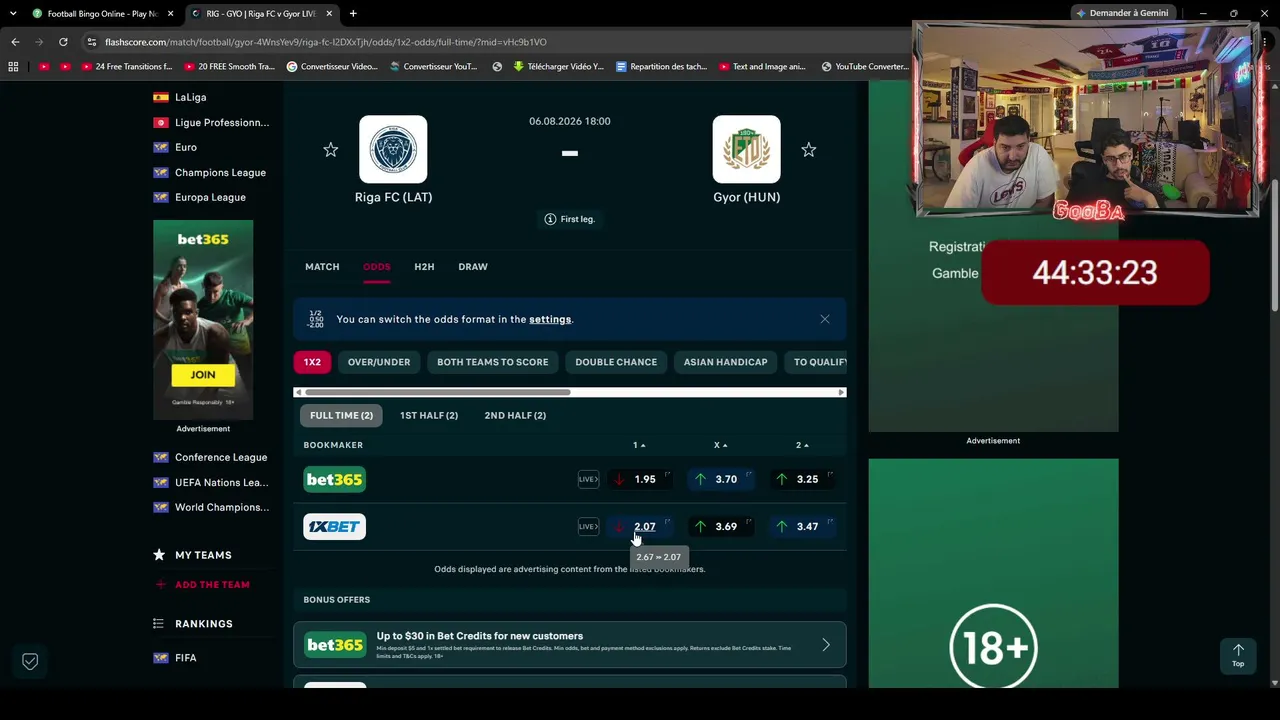Choose the FULL TIME (2) filter
The height and width of the screenshot is (720, 1280).
coord(341,415)
